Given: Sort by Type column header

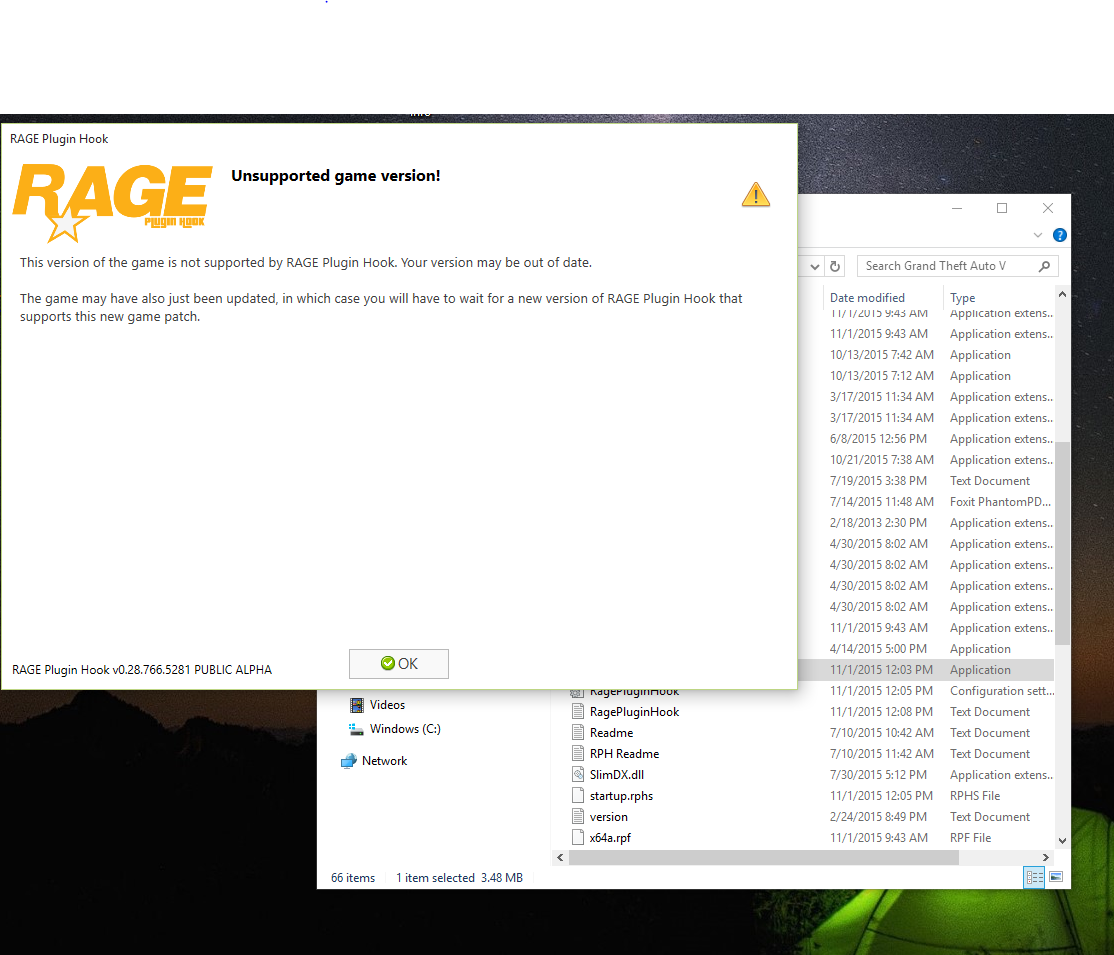Looking at the screenshot, I should (x=963, y=297).
